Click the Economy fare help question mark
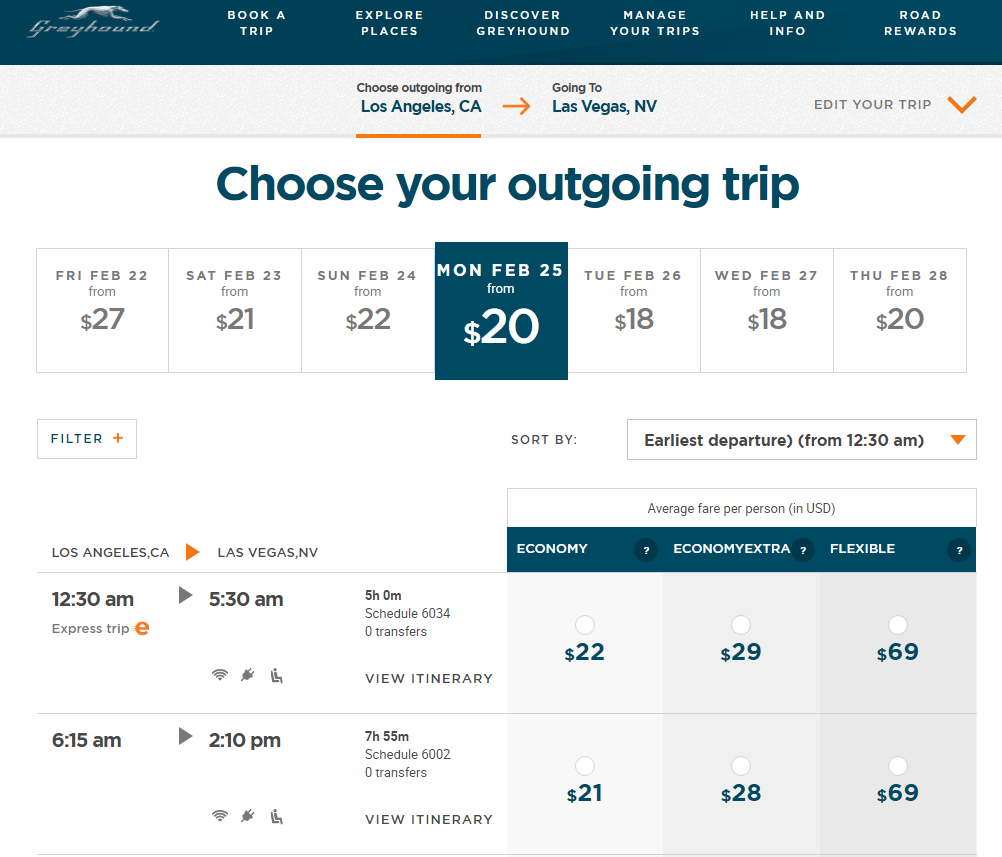This screenshot has height=857, width=1002. click(645, 550)
